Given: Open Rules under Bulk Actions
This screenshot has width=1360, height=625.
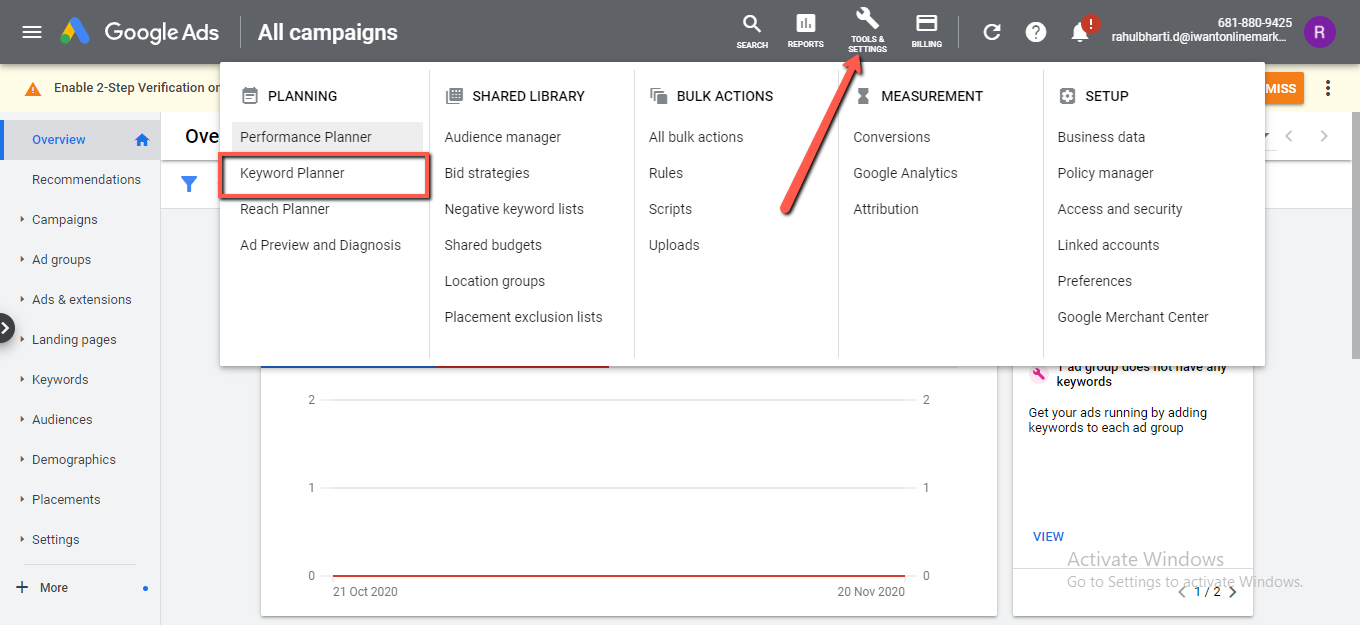Looking at the screenshot, I should click(x=666, y=173).
